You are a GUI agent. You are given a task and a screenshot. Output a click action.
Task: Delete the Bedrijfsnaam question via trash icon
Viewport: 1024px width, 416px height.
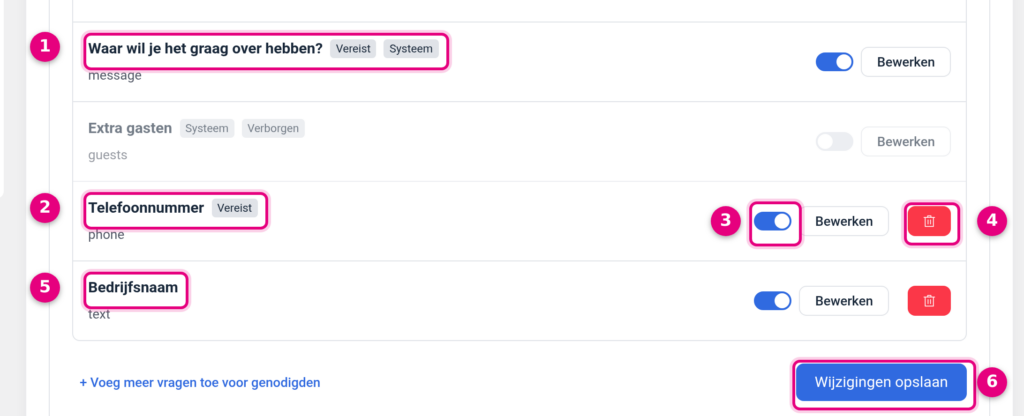coord(929,301)
